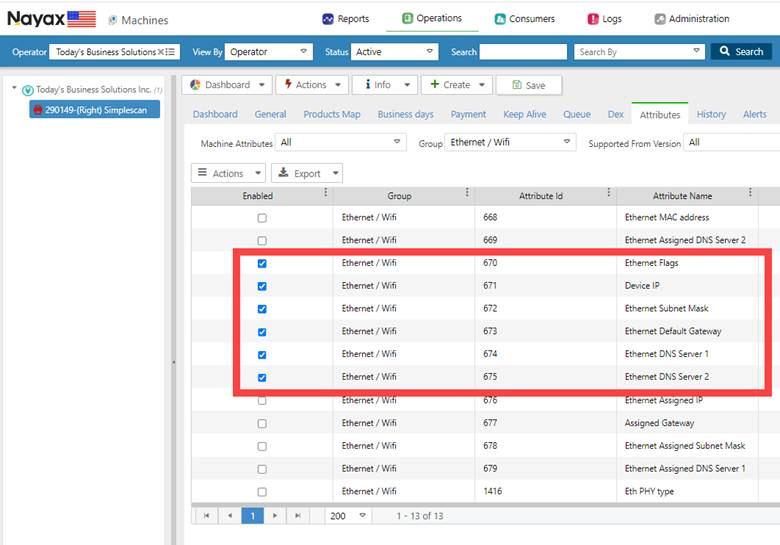Click the Save button
The width and height of the screenshot is (780, 545).
528,85
